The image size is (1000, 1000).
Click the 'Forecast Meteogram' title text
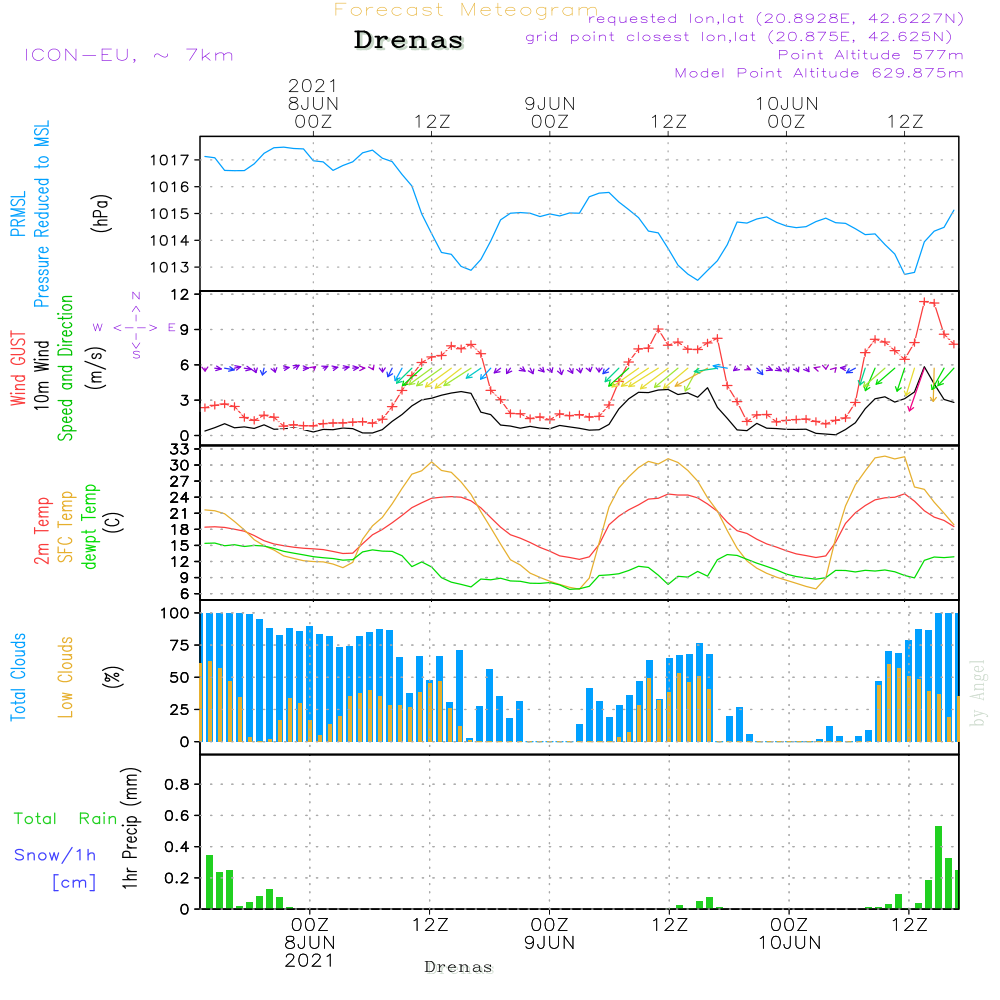coord(466,10)
